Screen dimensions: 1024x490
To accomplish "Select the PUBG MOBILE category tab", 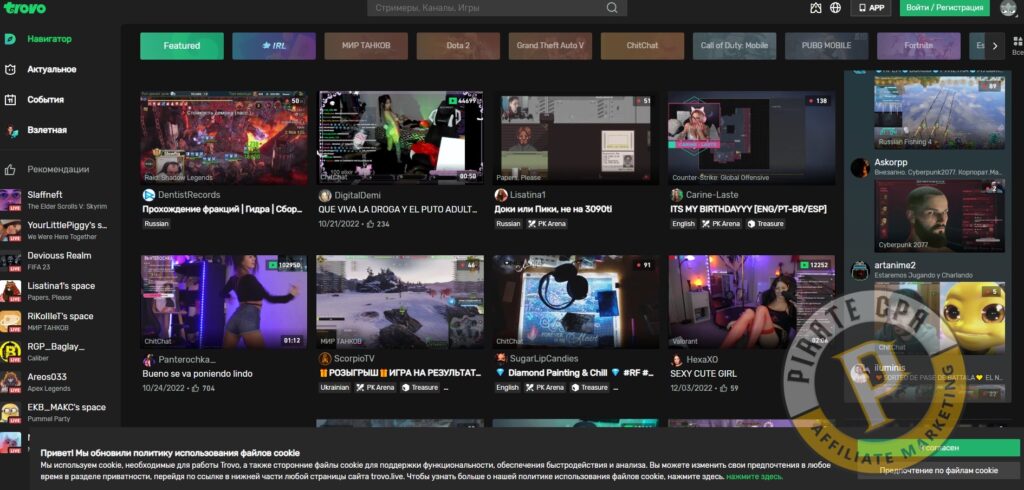I will 826,46.
